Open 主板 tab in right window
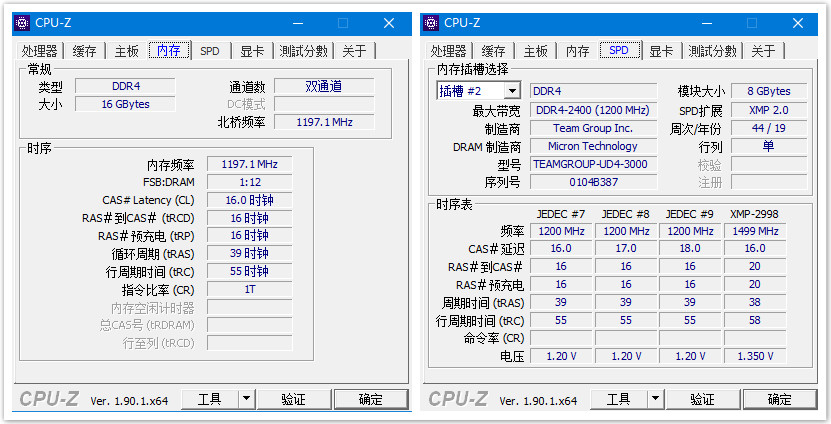This screenshot has width=831, height=424. [536, 51]
